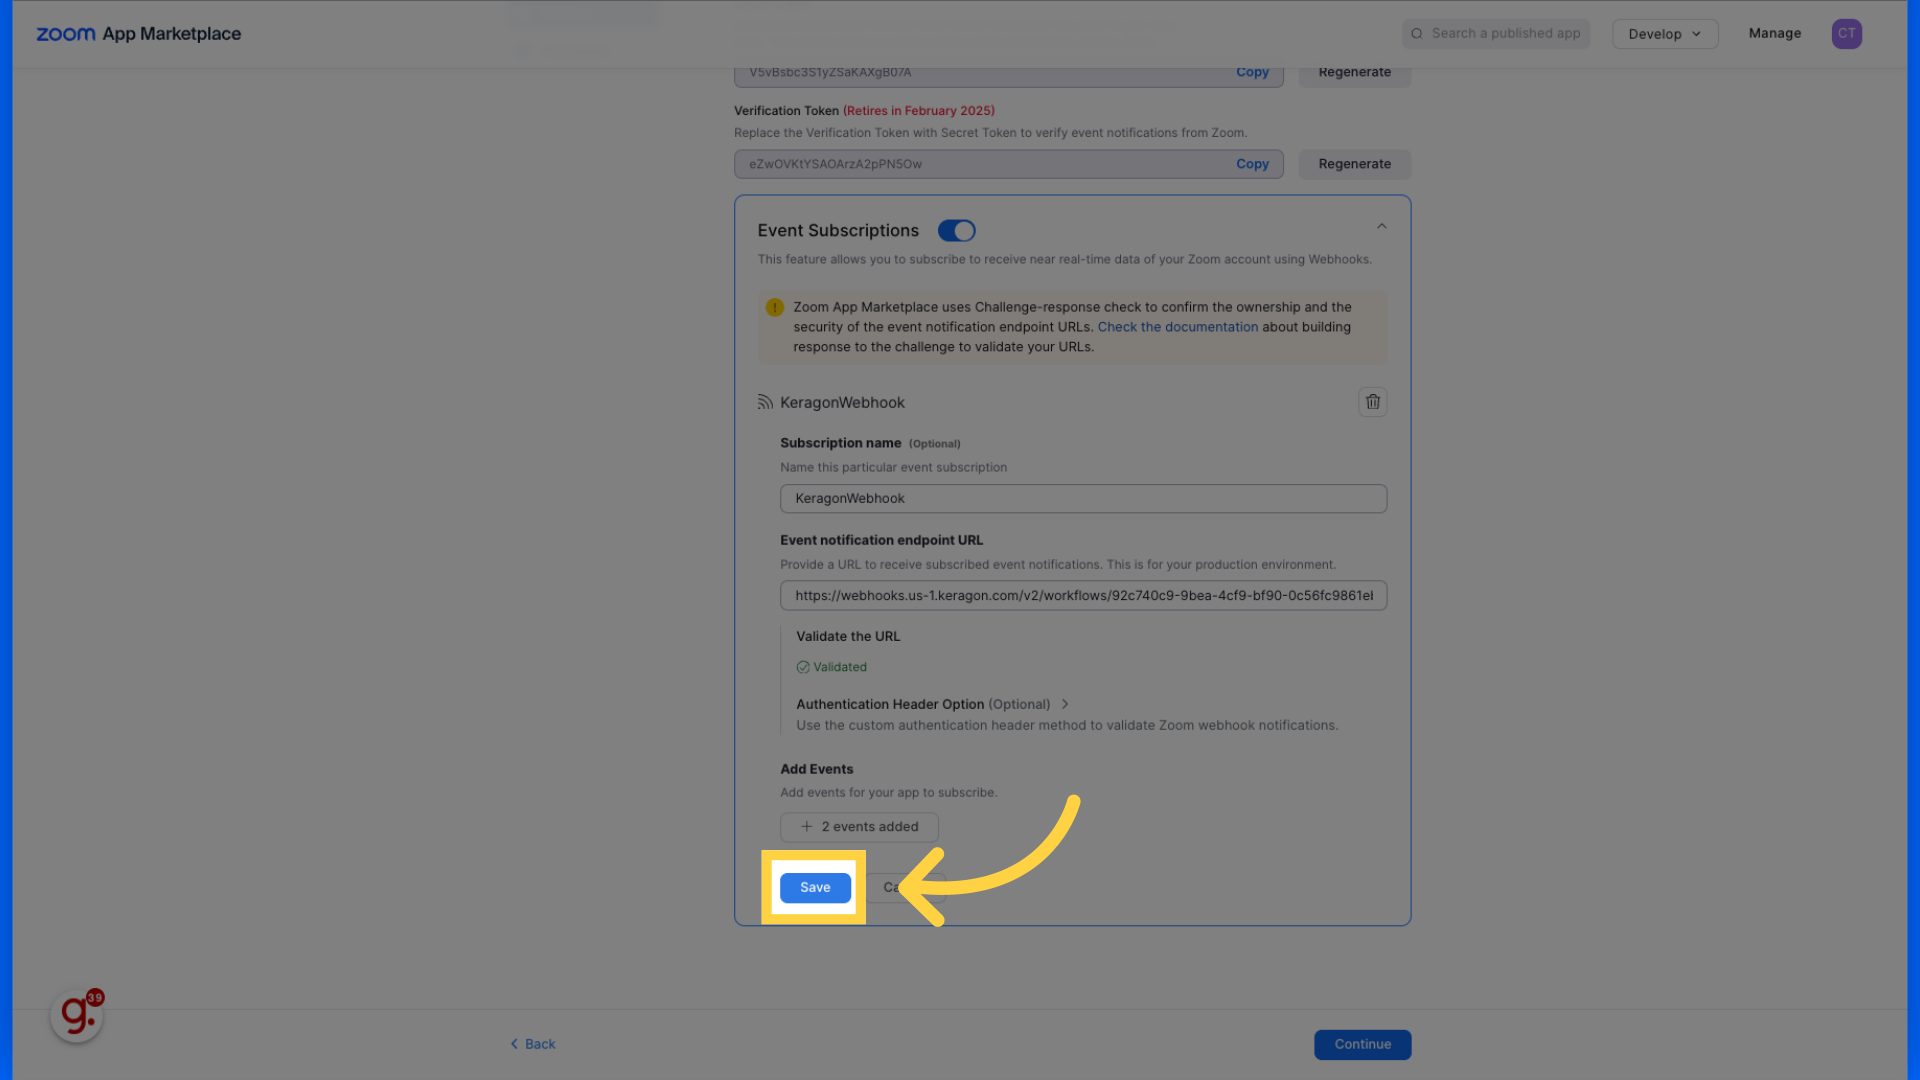Click the yellow warning icon in notice
Screen dimensions: 1920x1080
pyautogui.click(x=774, y=307)
